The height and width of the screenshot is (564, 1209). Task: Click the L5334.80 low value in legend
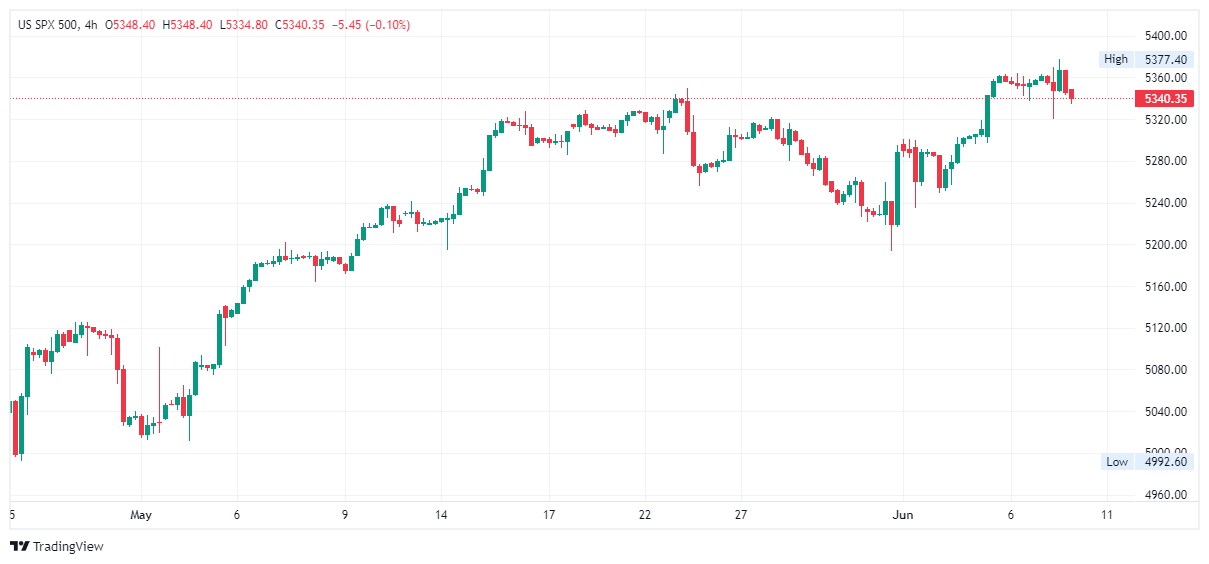[x=245, y=24]
